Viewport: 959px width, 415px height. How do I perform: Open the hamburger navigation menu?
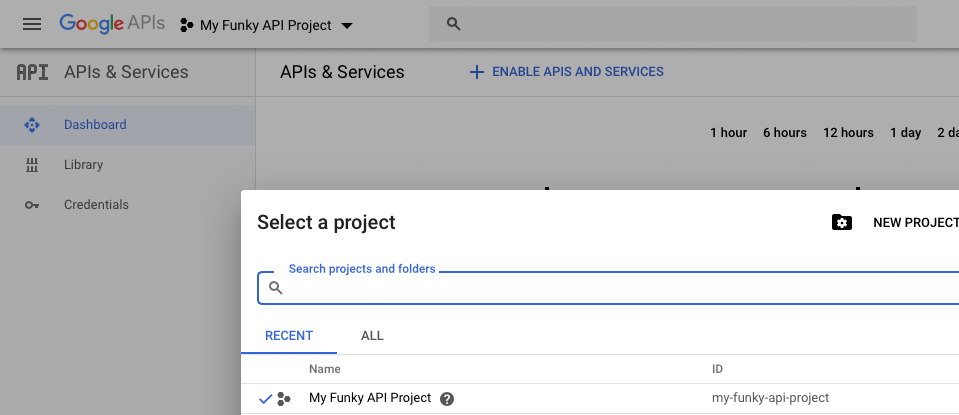(x=32, y=24)
